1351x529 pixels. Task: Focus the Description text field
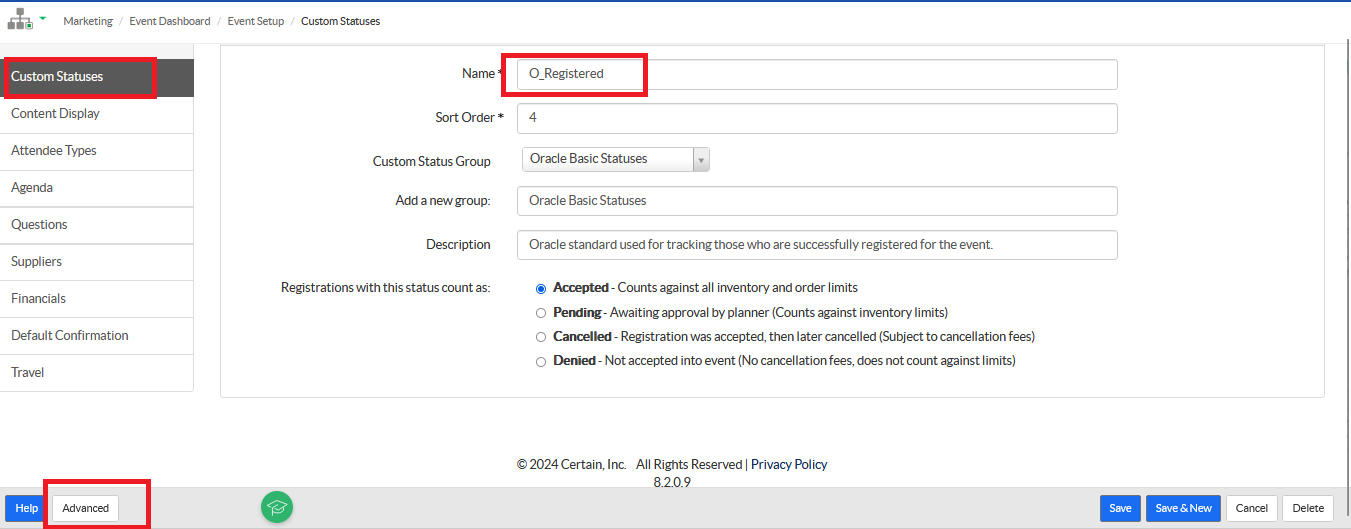[816, 245]
